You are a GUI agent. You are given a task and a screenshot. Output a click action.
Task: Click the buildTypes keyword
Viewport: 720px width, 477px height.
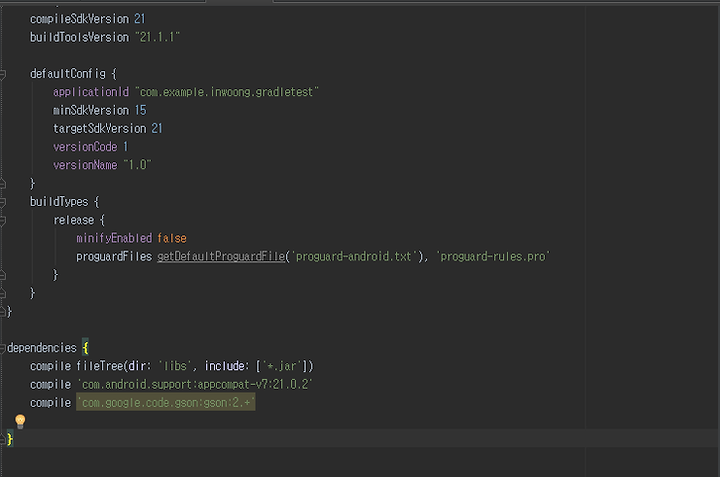tap(59, 202)
